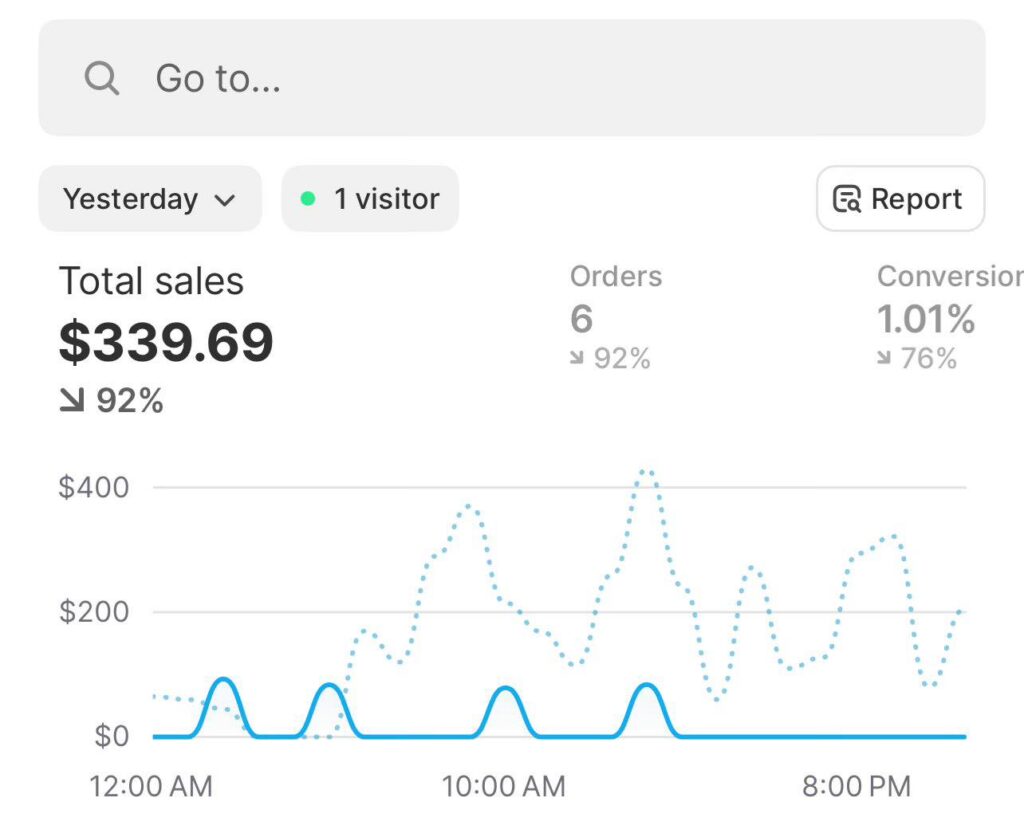
Task: Open the 1 visitor live view
Action: coord(370,199)
